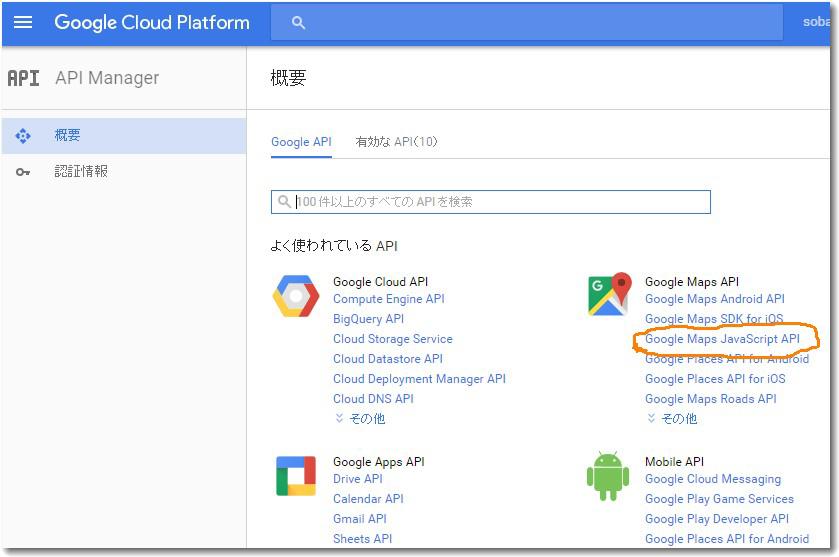
Task: Click the Google Cloud Platform title
Action: coord(152,22)
